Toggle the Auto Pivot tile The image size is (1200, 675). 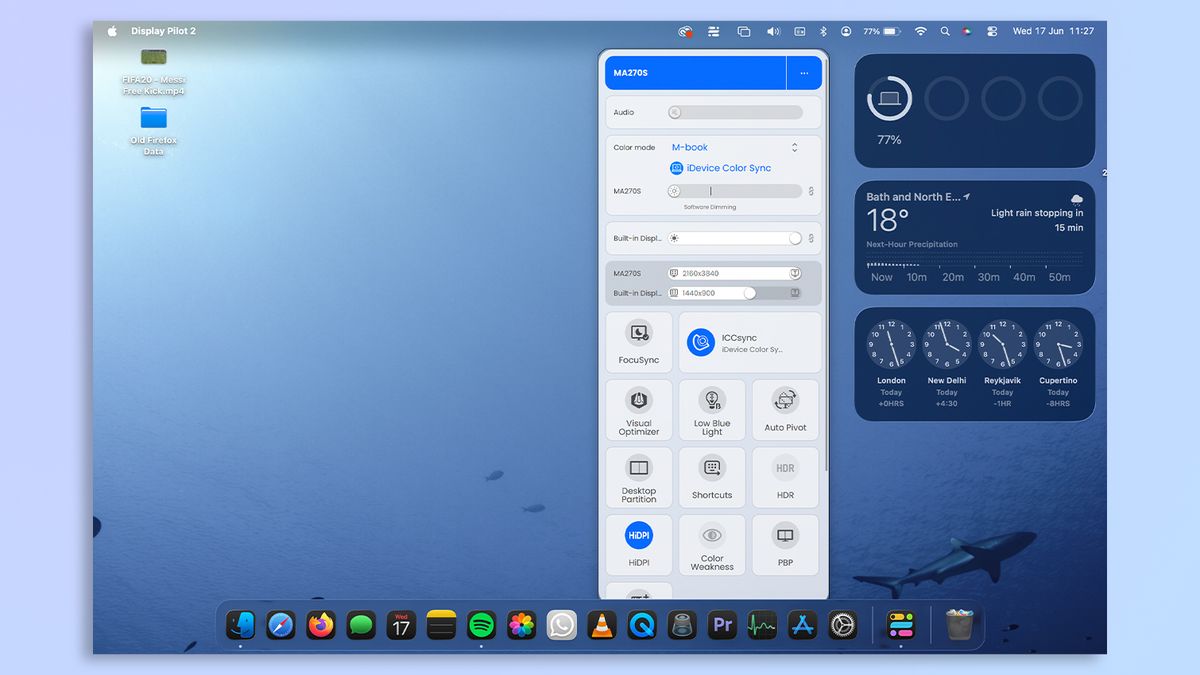(x=785, y=410)
